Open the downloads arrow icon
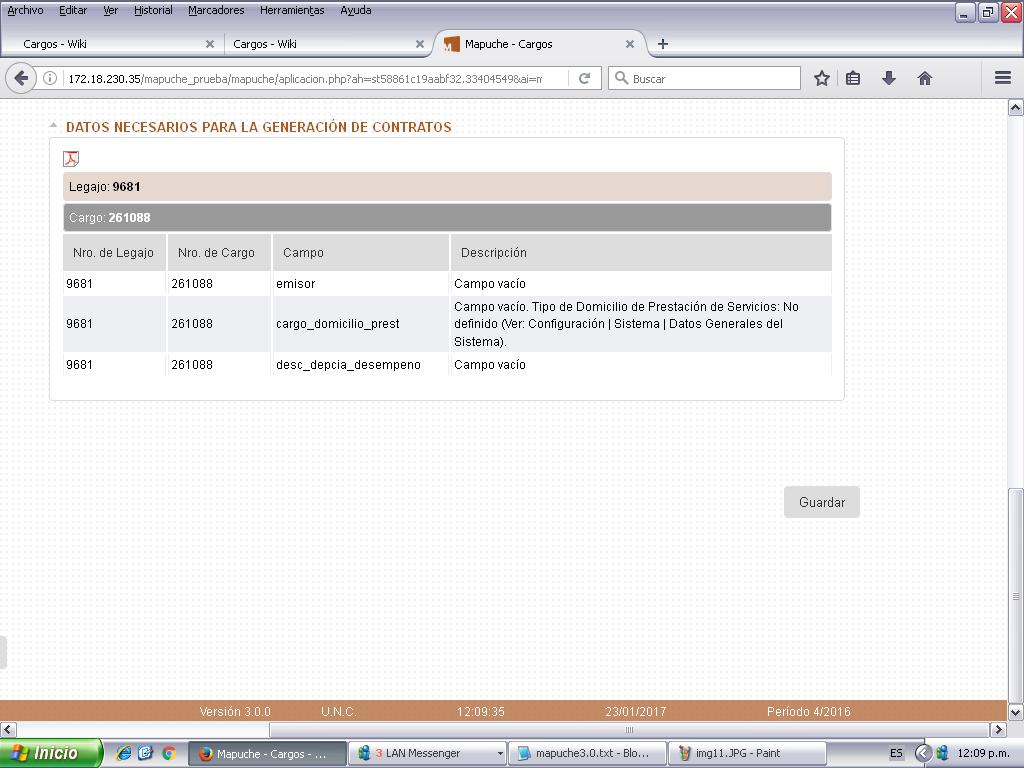Screen dimensions: 1024x768 point(888,78)
